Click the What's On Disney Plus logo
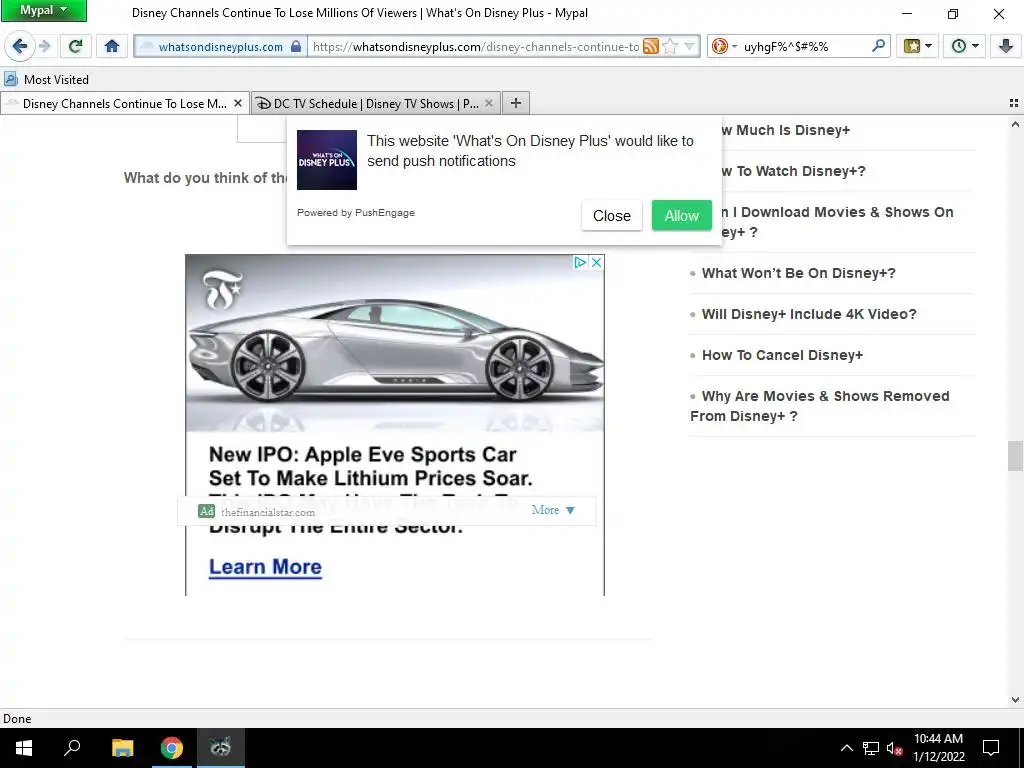 (327, 160)
